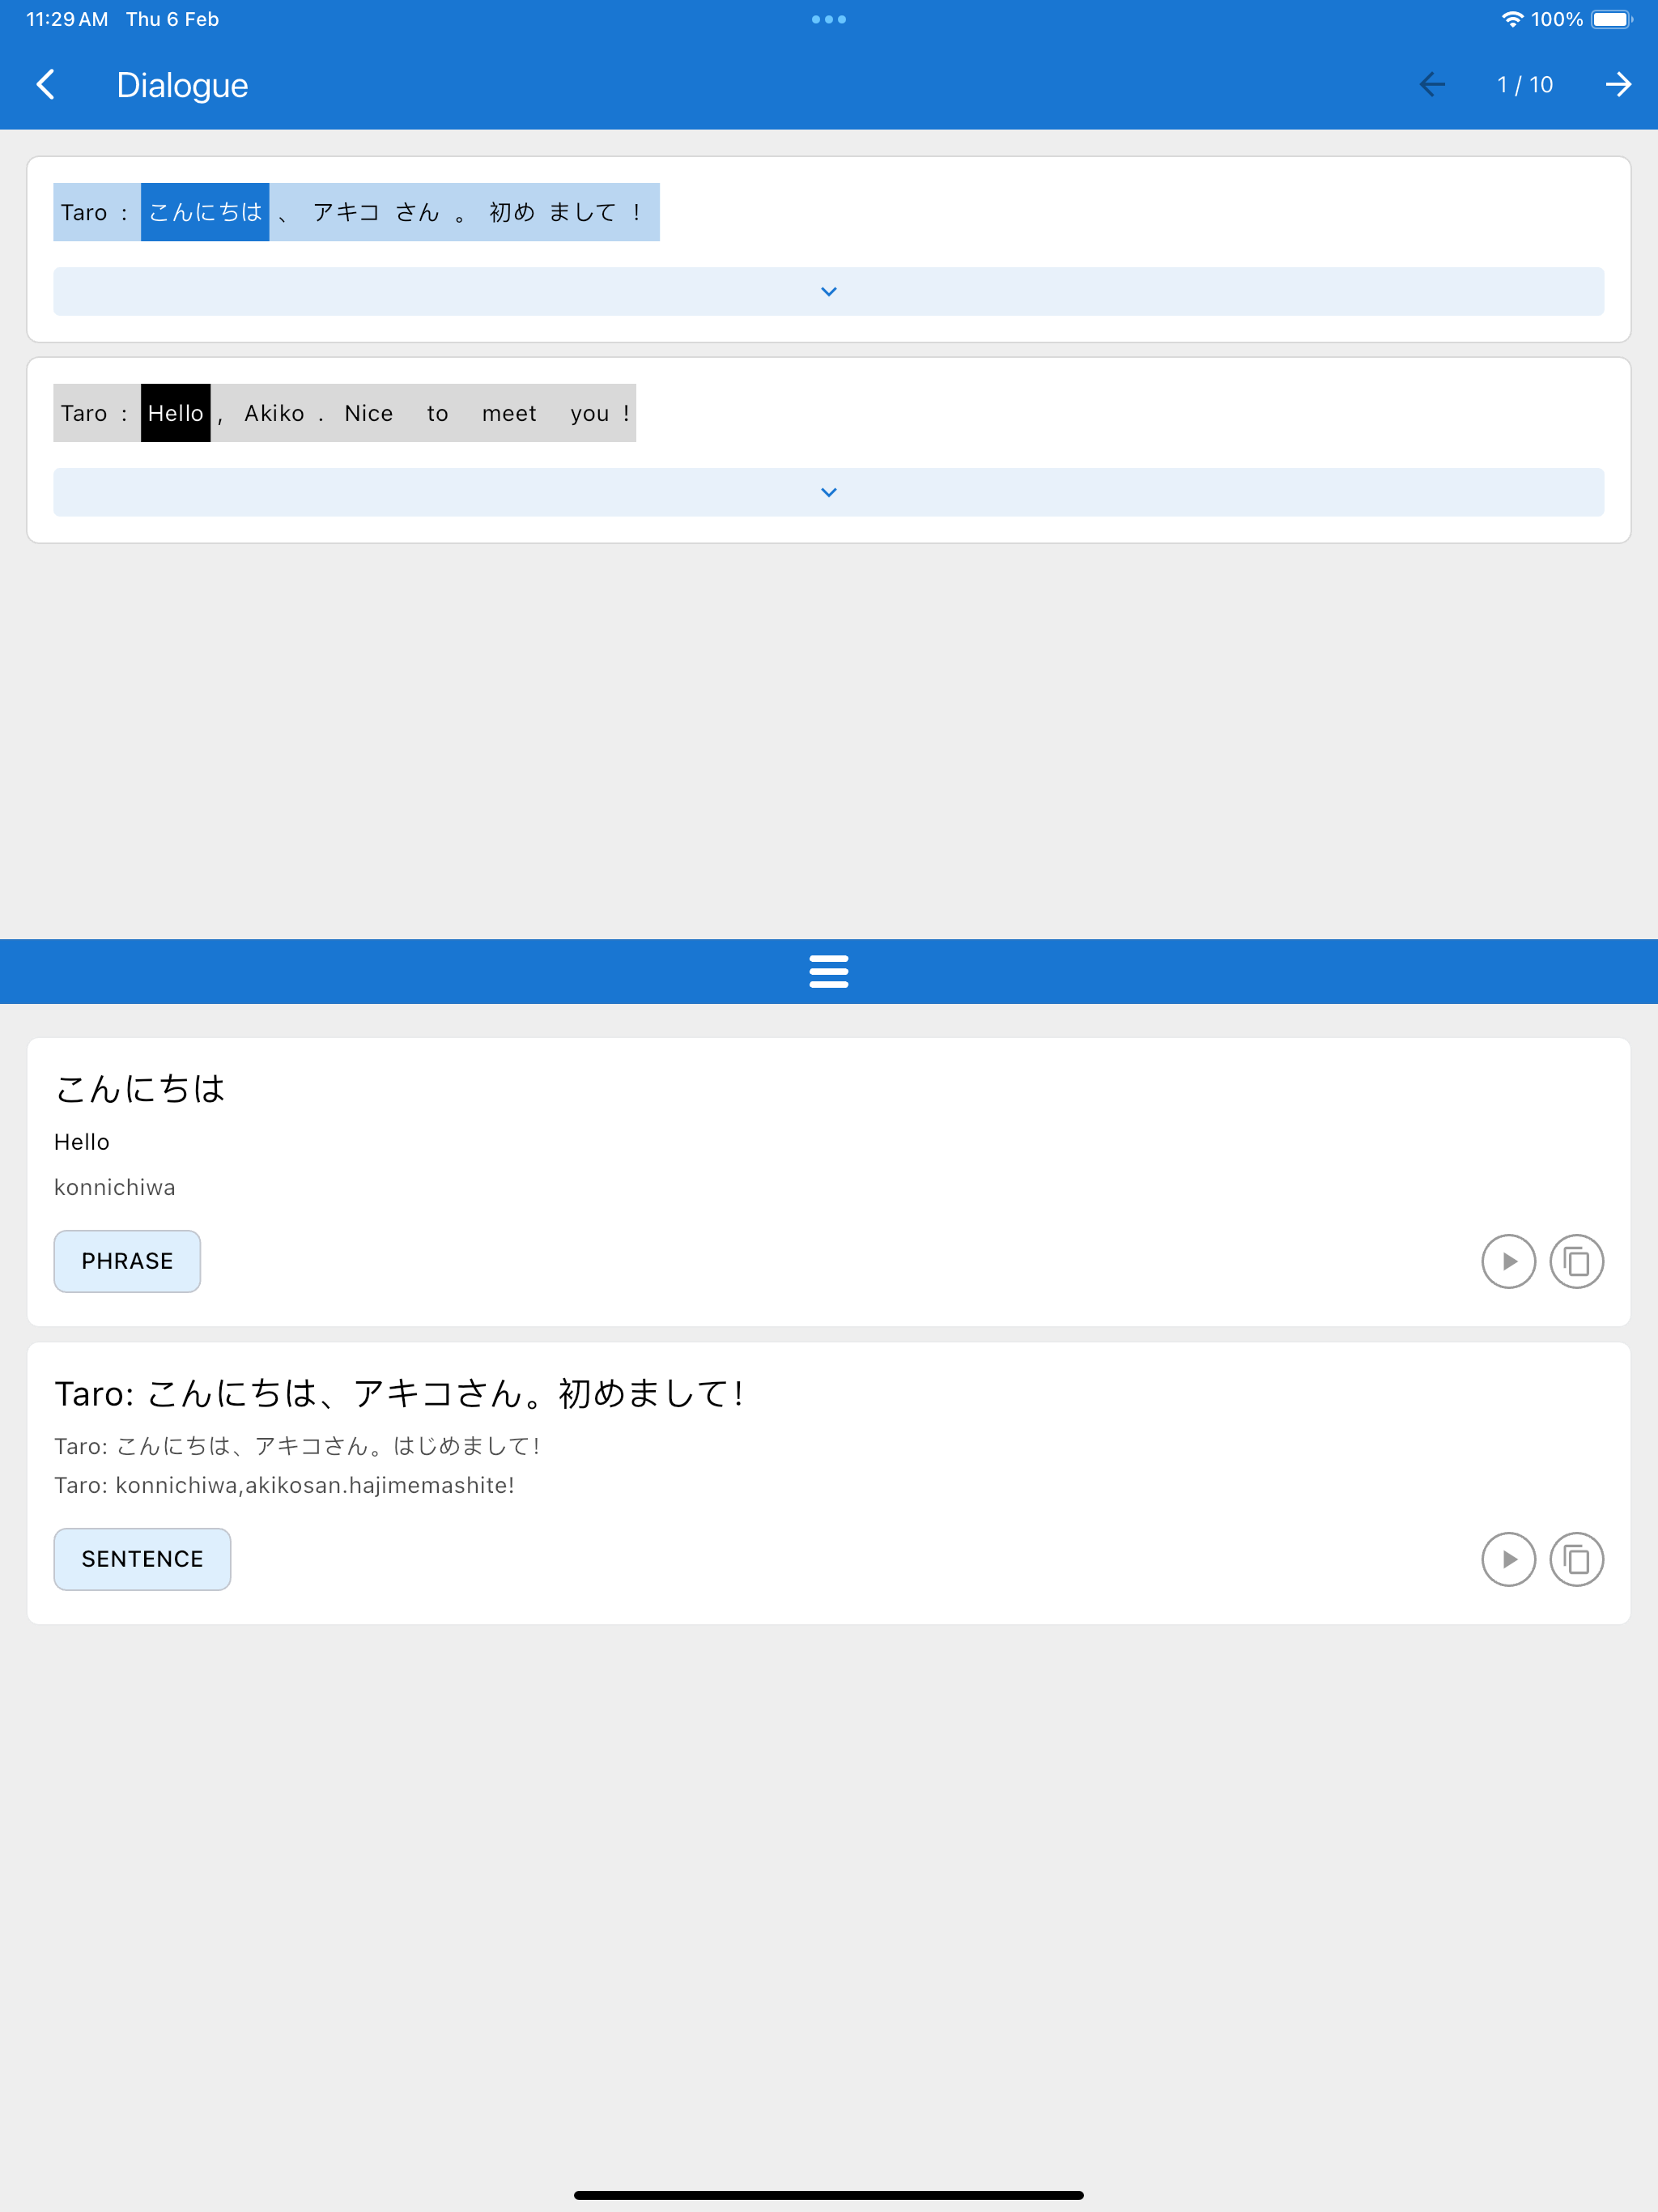Tap the Wi-Fi status icon
This screenshot has height=2212, width=1658.
click(1512, 19)
